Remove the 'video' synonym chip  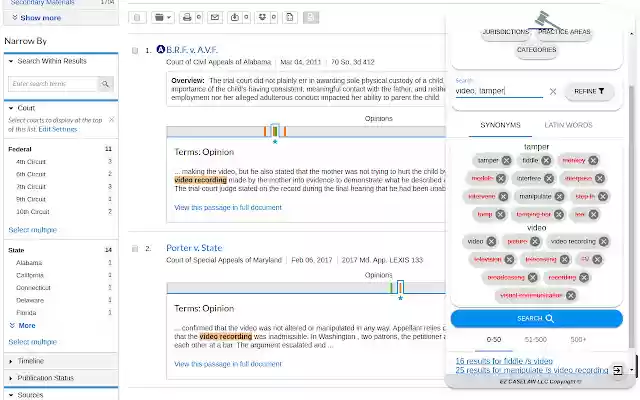[491, 242]
